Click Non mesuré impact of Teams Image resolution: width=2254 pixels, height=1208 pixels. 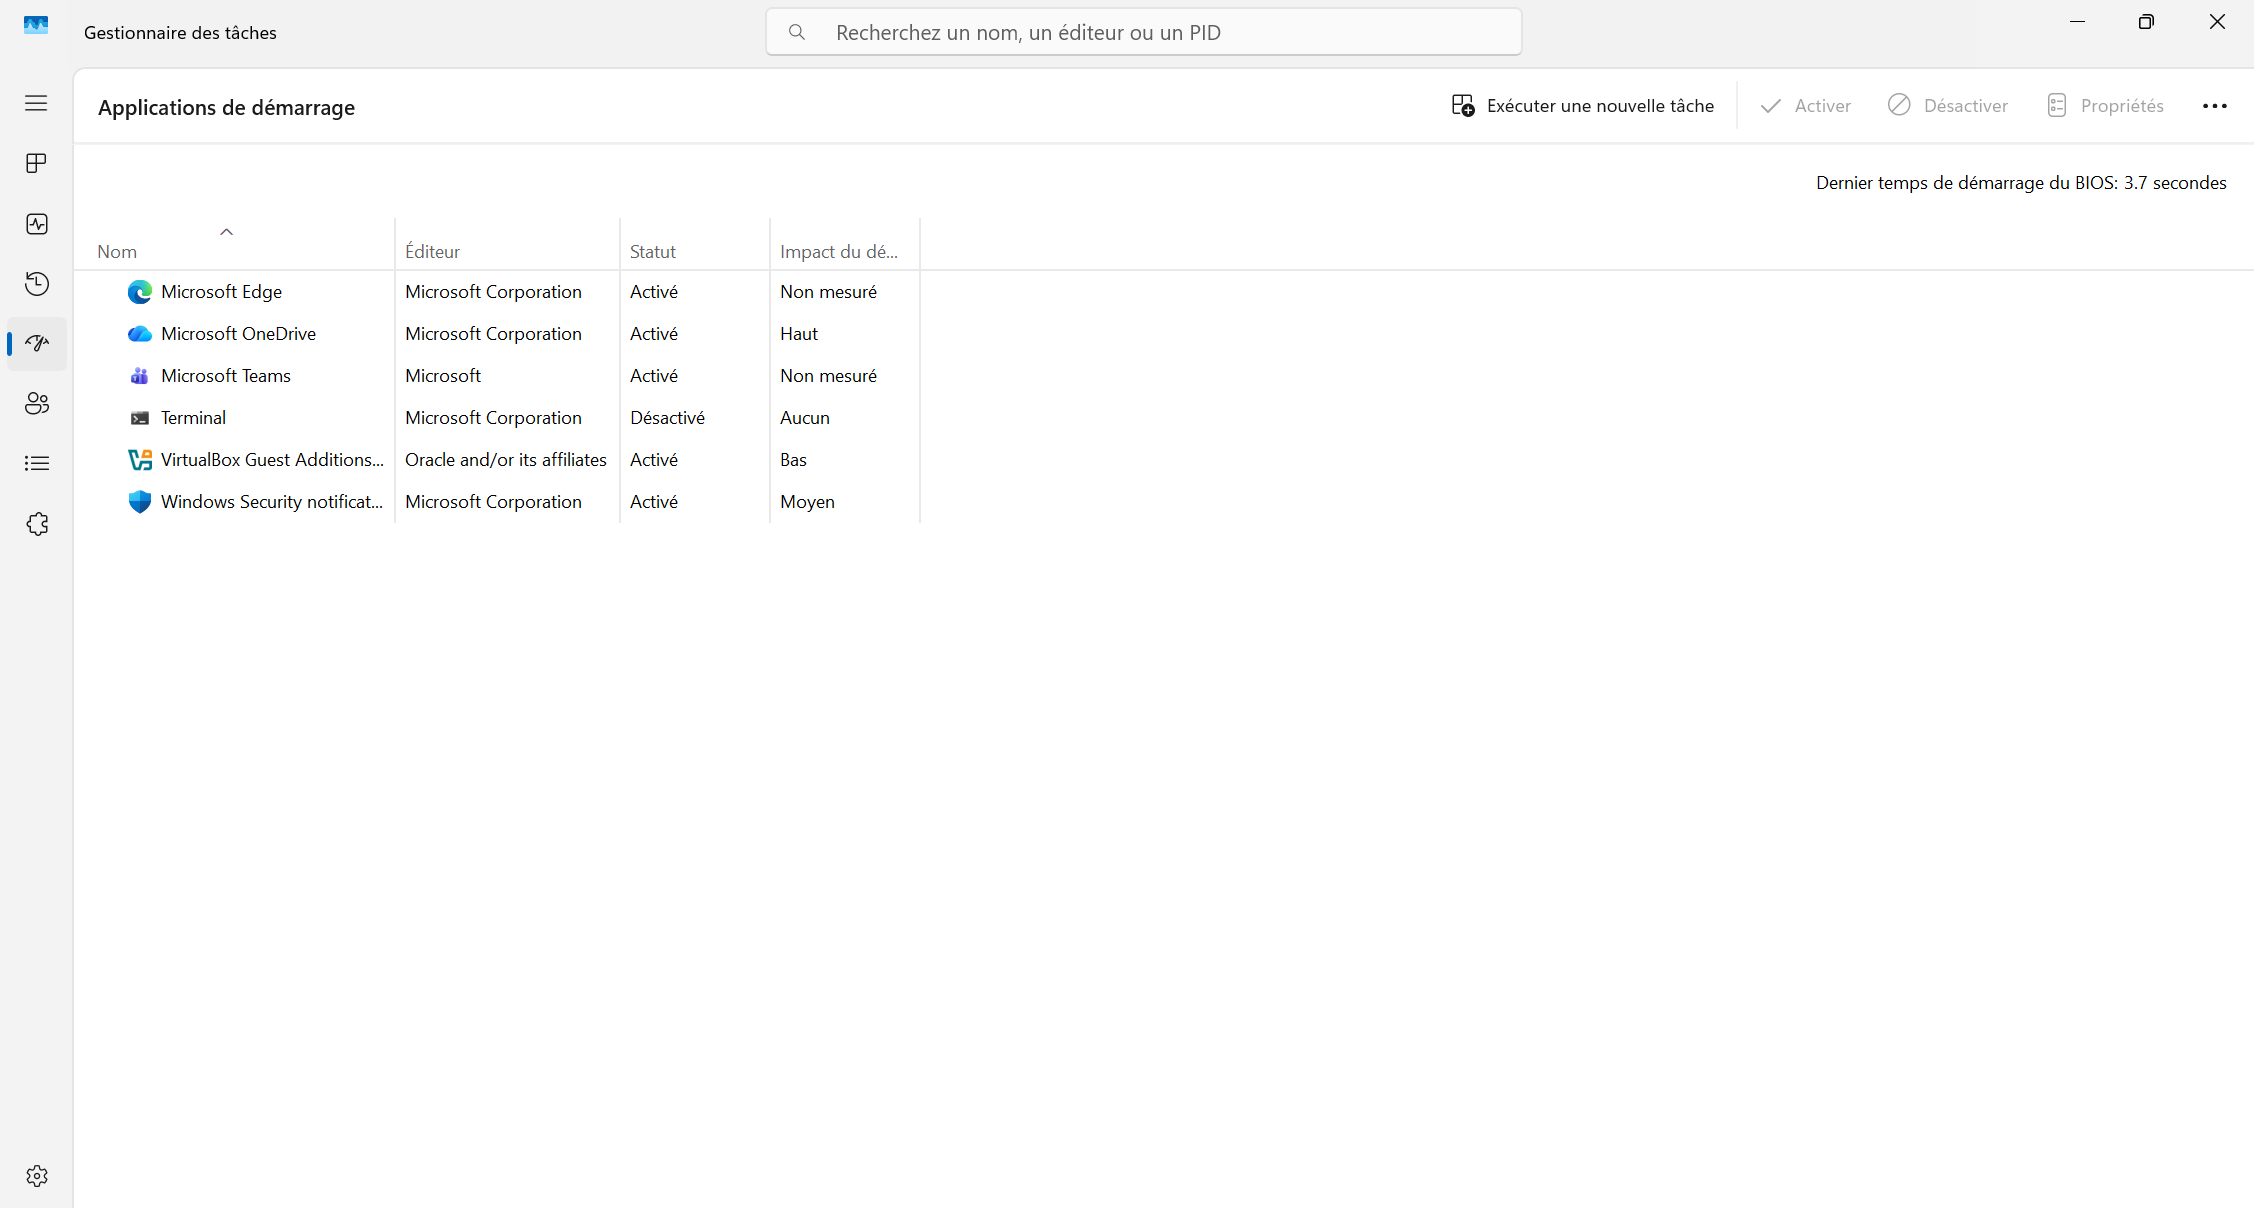[x=828, y=376]
